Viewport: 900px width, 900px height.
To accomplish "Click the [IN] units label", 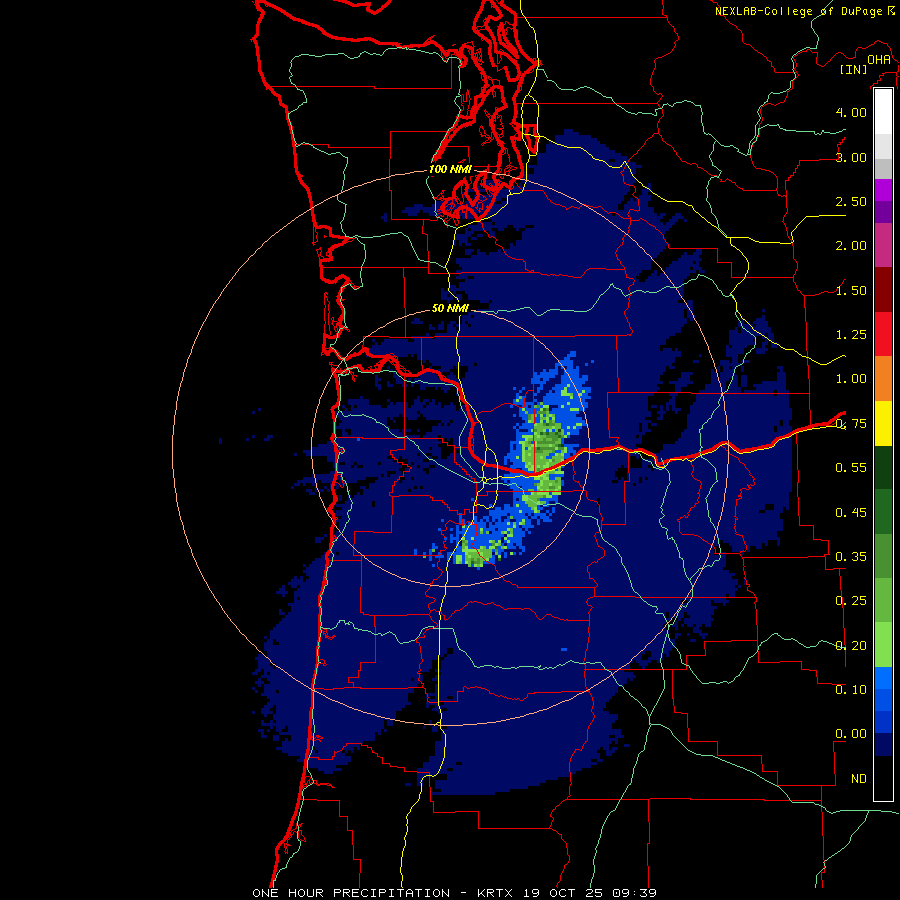I will pos(854,69).
